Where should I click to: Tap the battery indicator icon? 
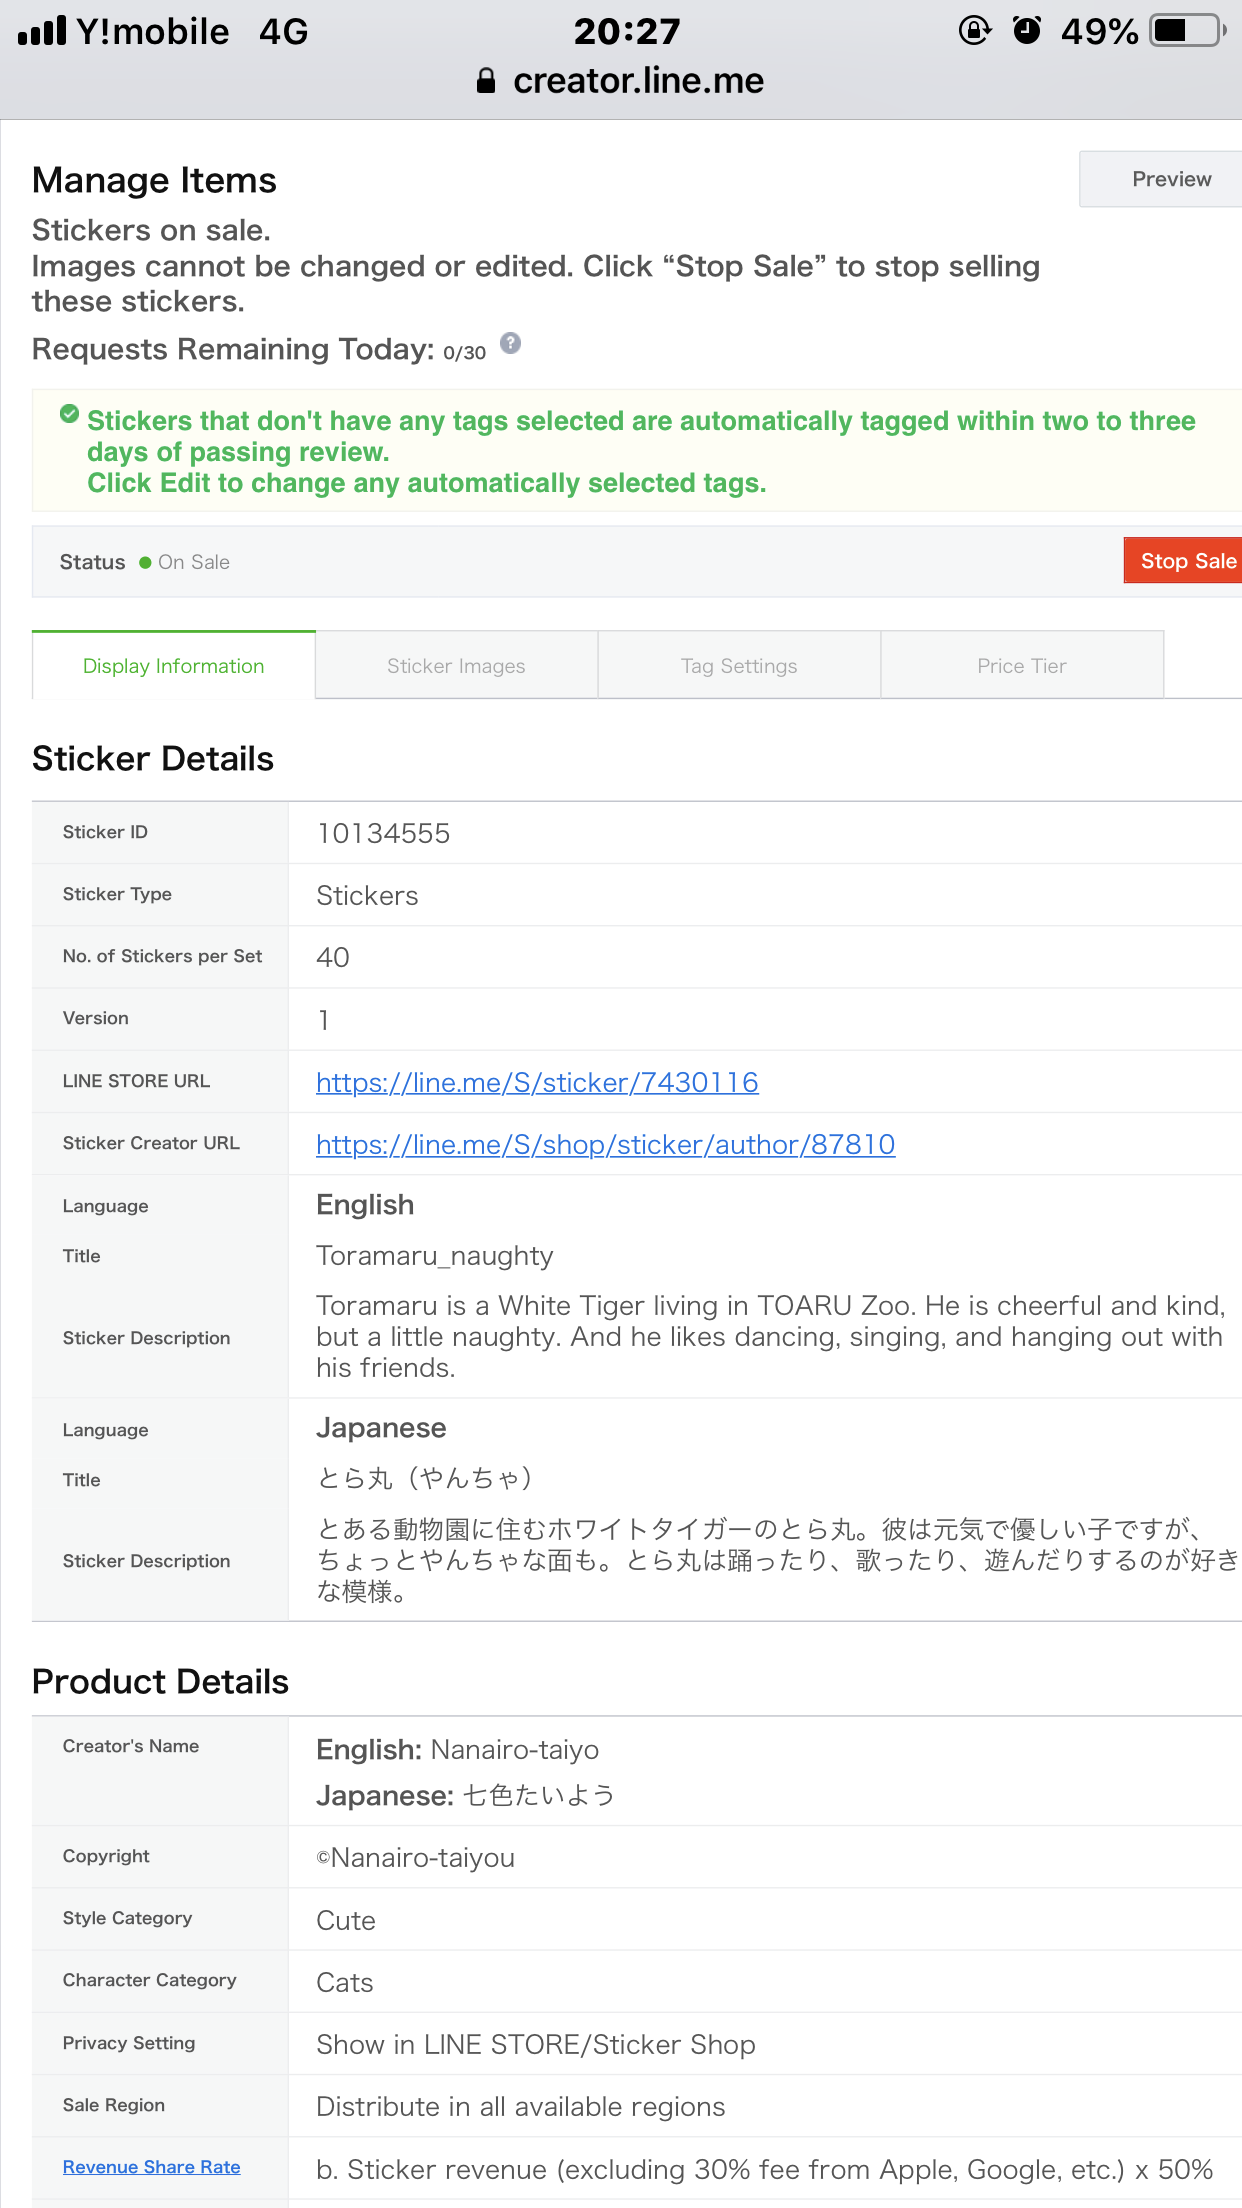(x=1187, y=31)
